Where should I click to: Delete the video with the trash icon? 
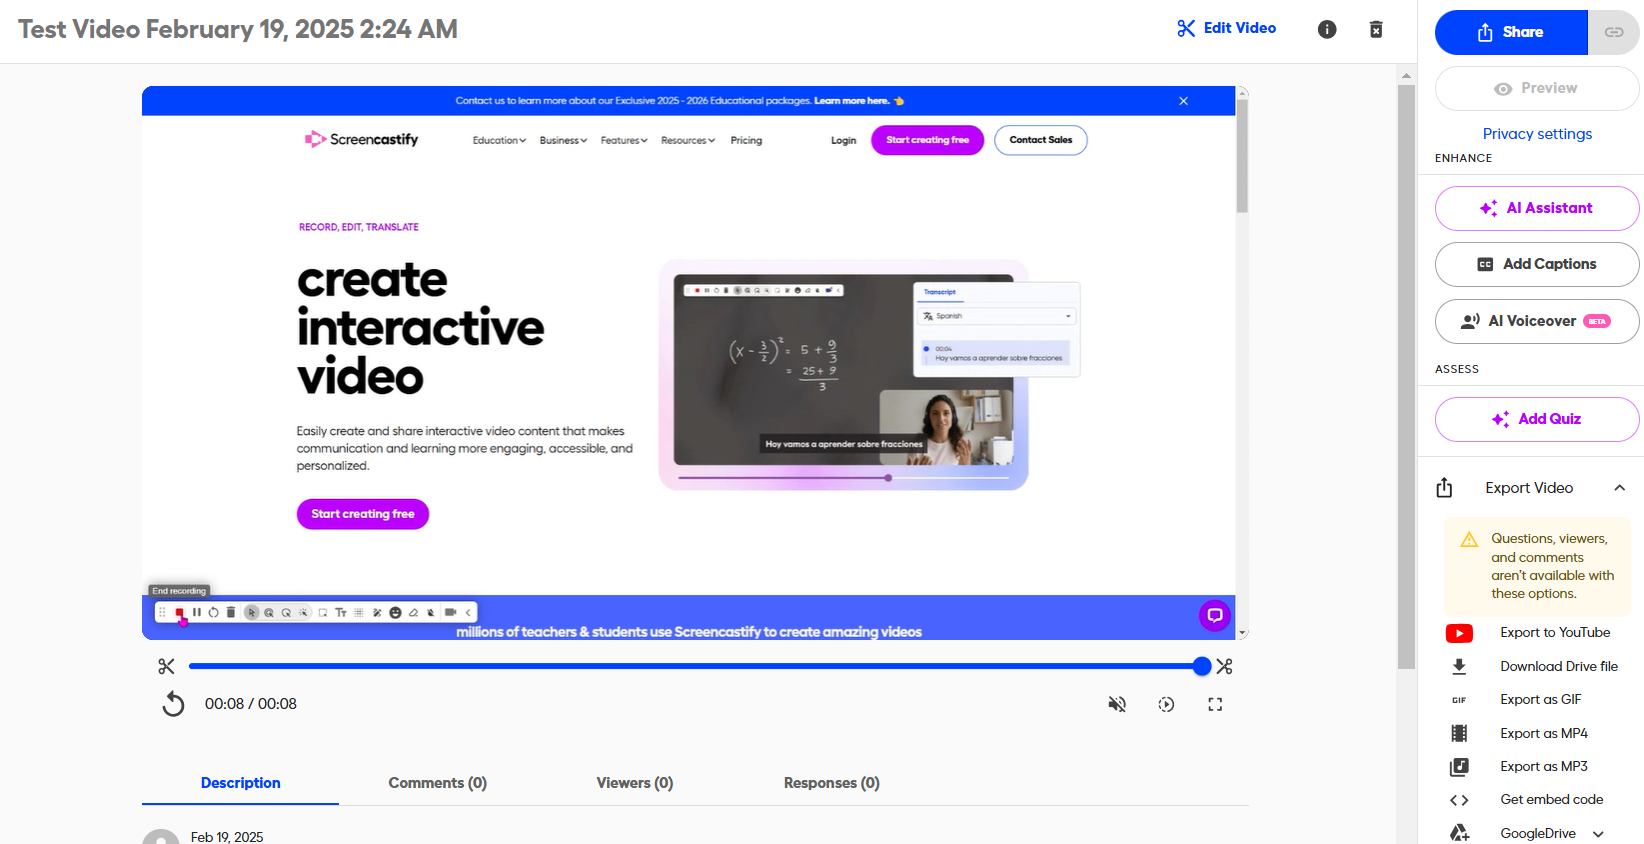pos(1376,29)
